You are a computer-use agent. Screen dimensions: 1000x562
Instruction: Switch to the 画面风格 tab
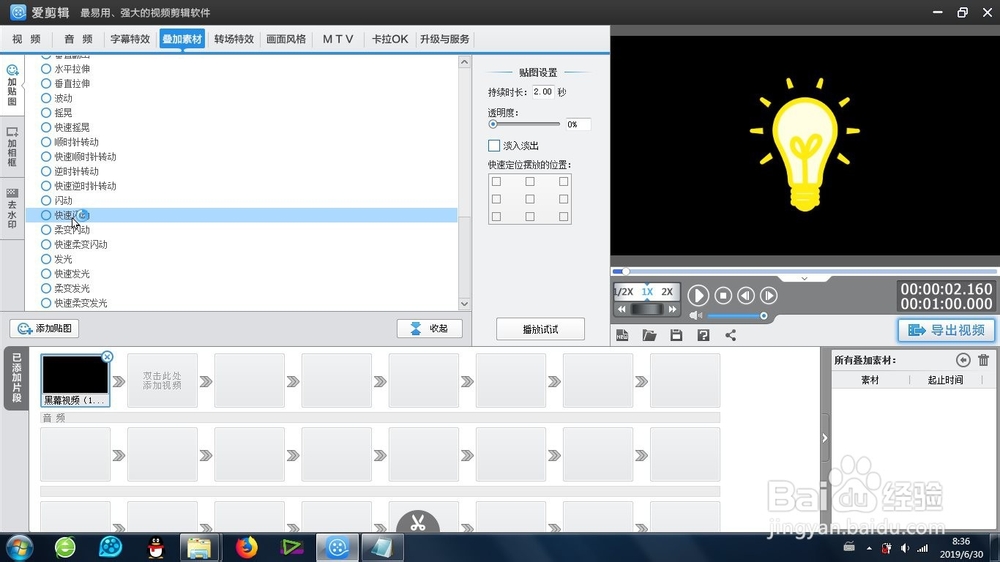tap(286, 39)
